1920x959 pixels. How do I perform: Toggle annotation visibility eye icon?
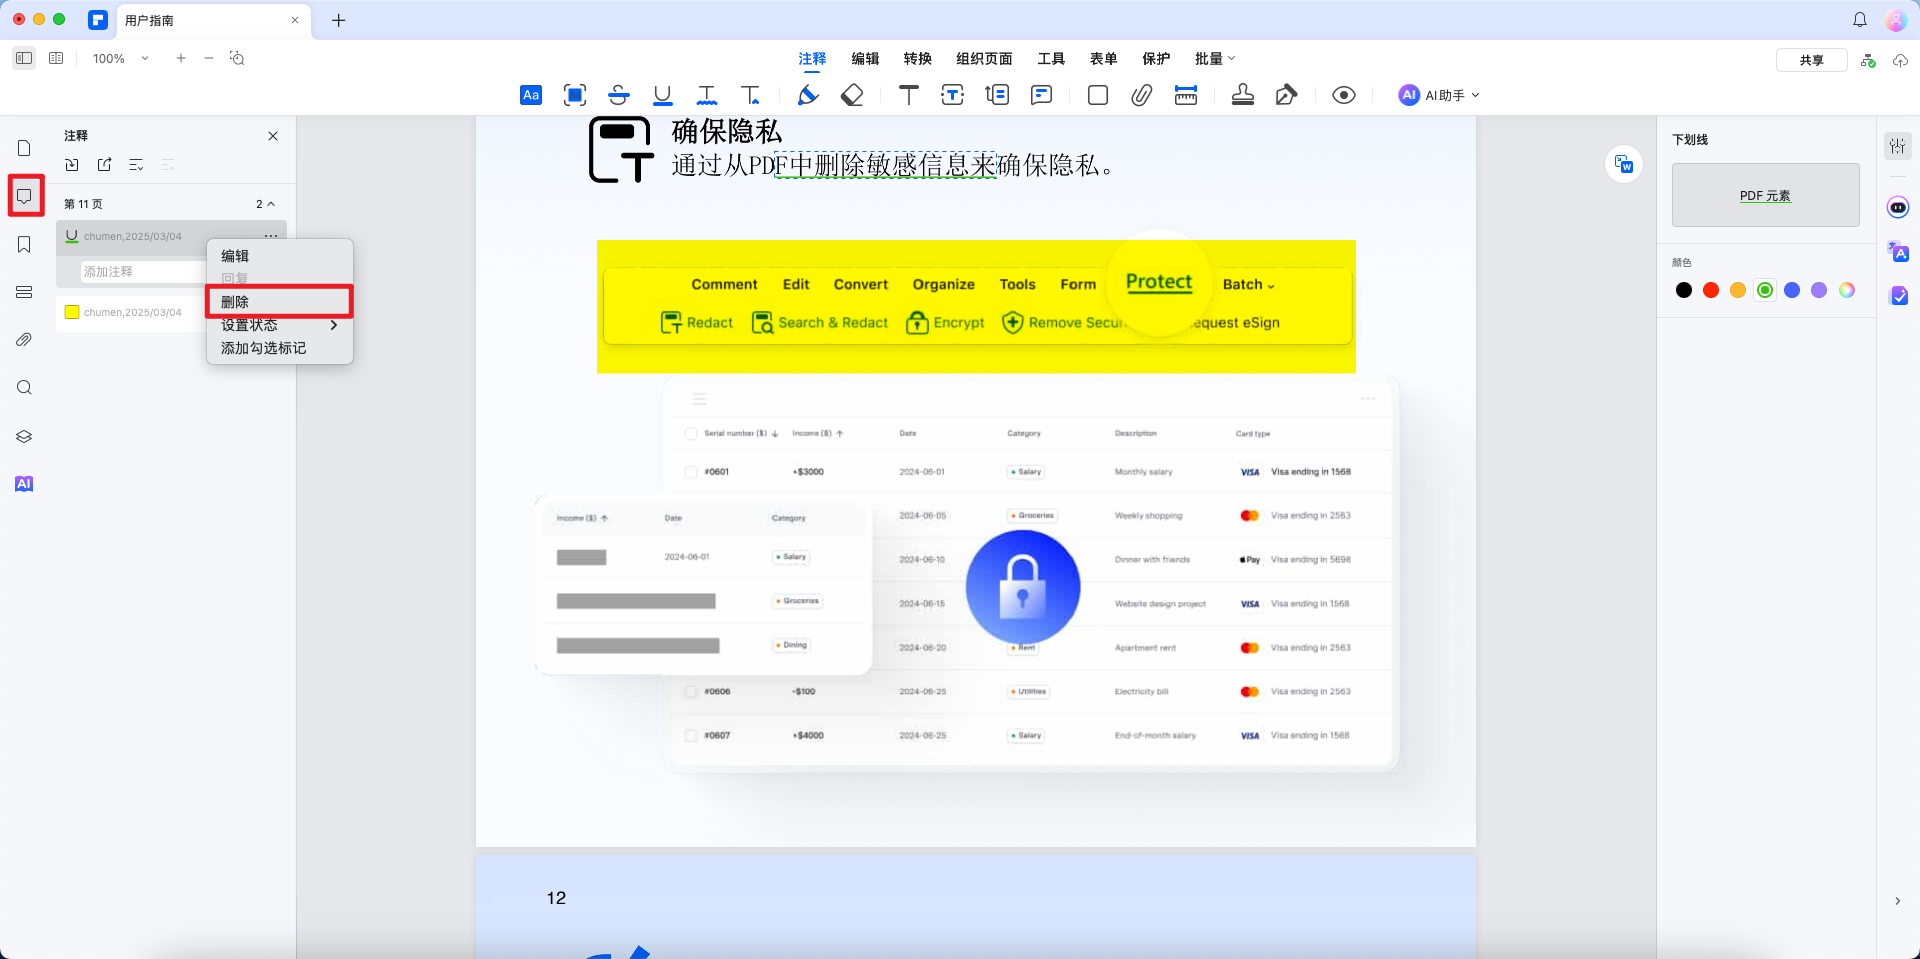(1344, 95)
